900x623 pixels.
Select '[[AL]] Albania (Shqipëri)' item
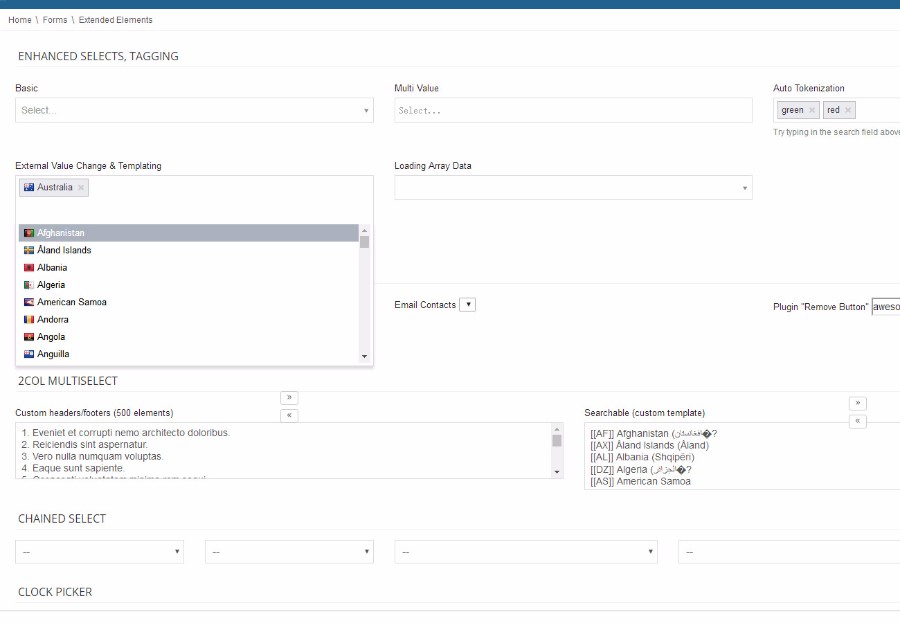pos(642,458)
